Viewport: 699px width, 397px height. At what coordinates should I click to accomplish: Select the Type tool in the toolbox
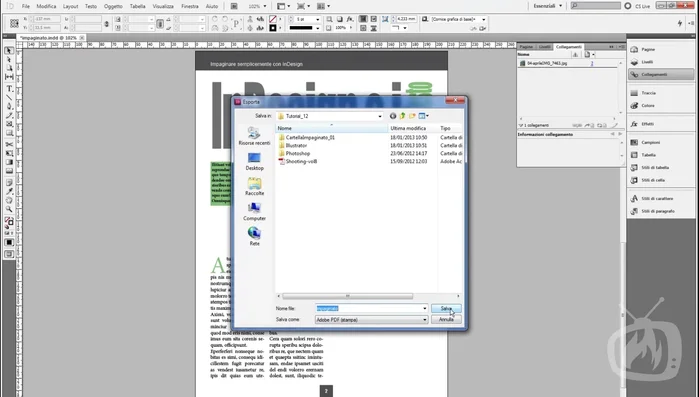[9, 89]
